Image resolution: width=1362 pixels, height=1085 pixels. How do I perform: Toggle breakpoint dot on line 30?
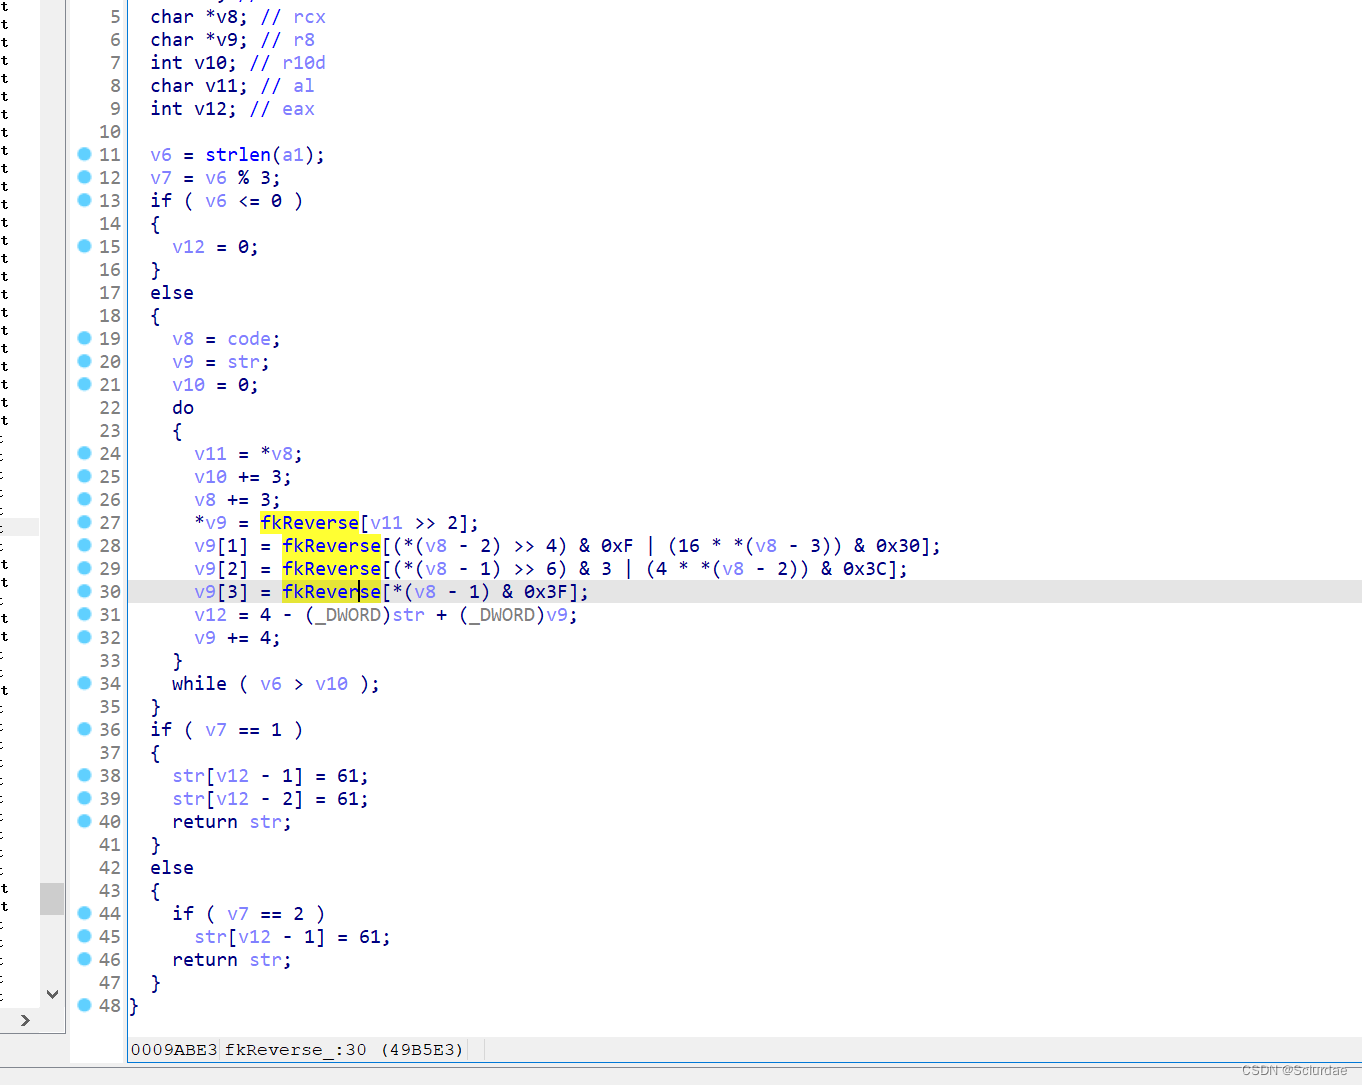84,591
